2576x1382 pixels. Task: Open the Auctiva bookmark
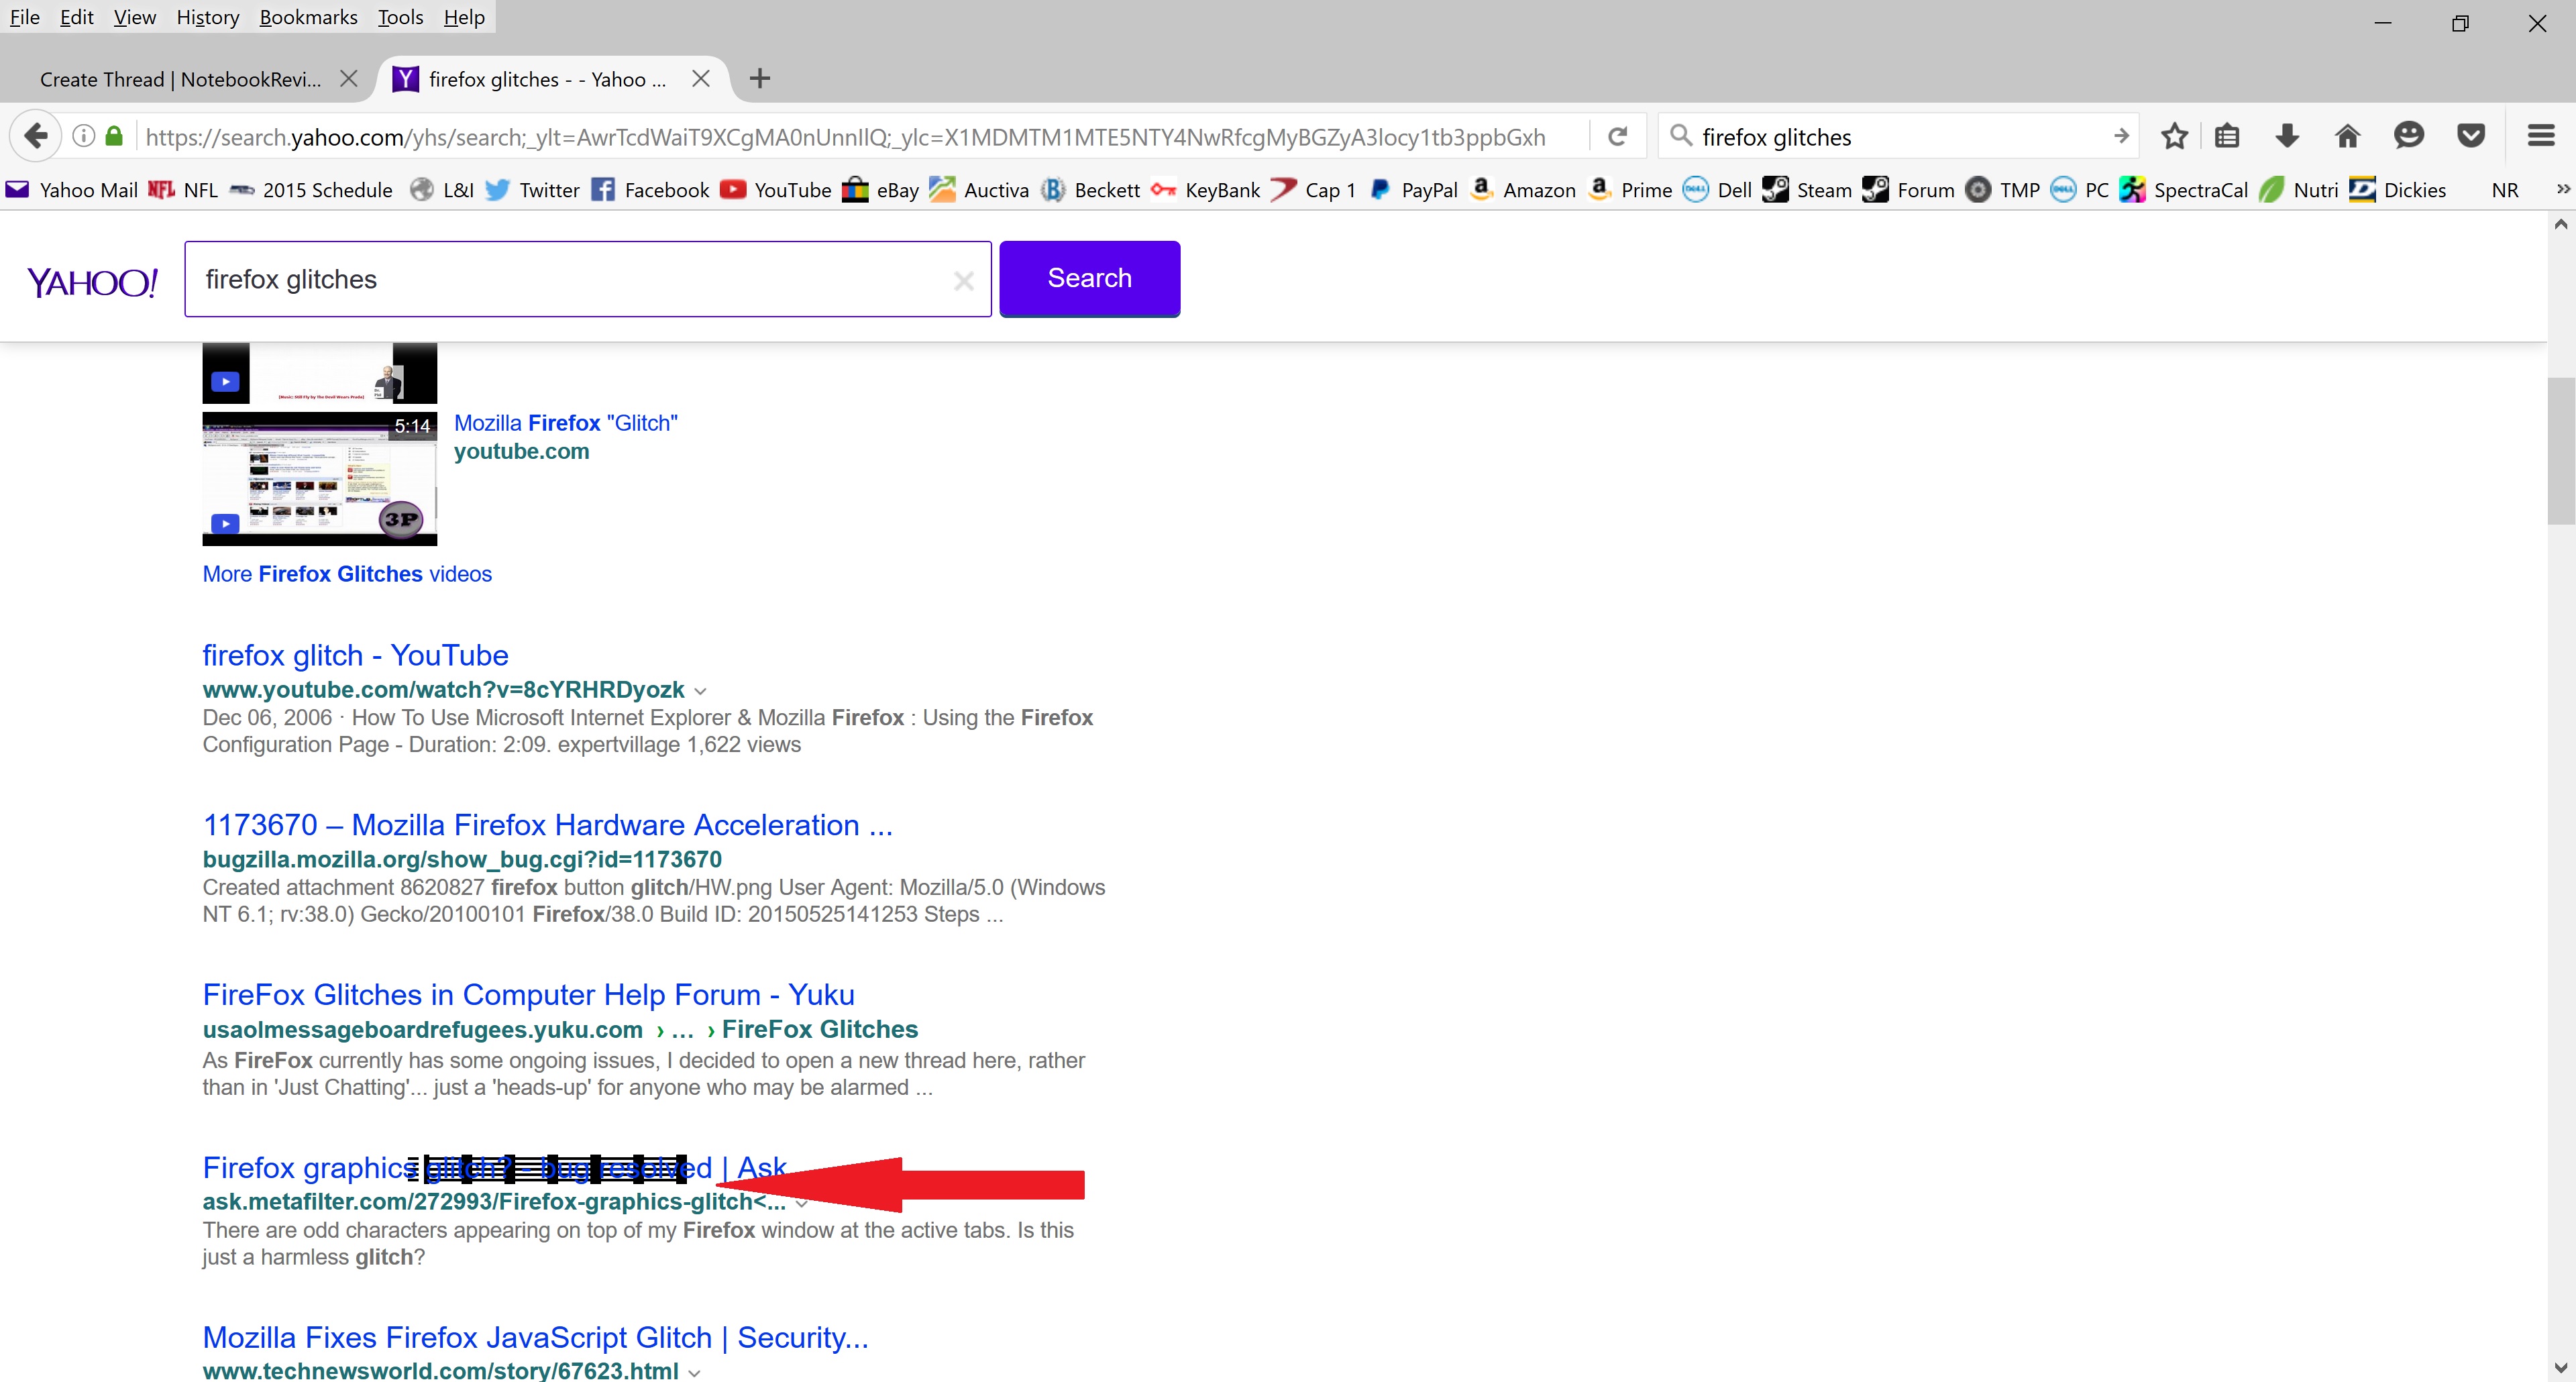point(979,190)
